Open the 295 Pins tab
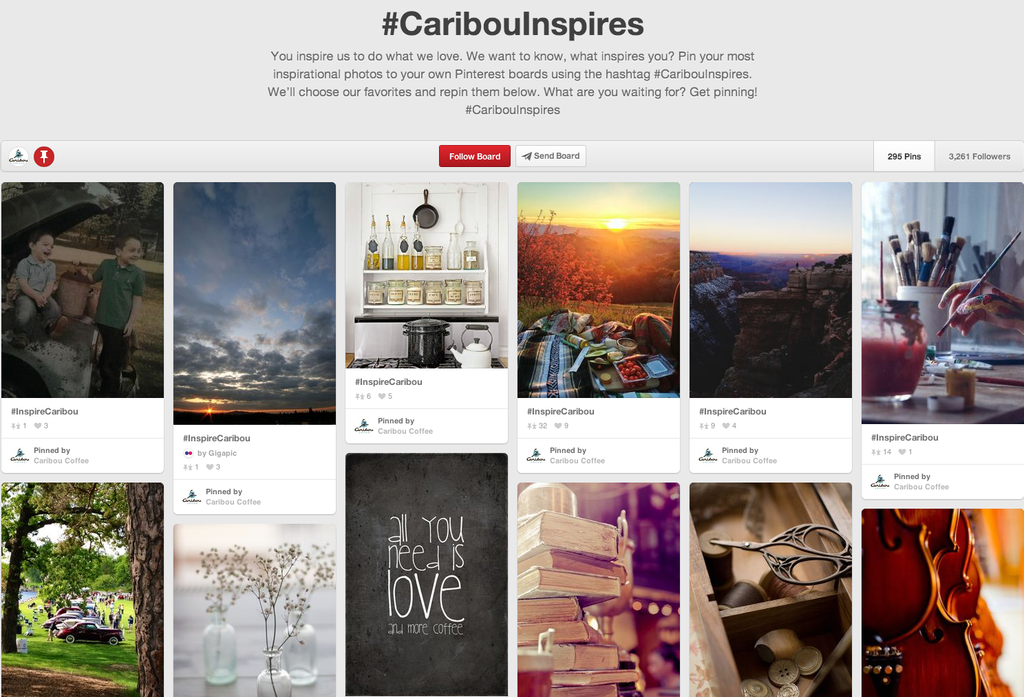The width and height of the screenshot is (1024, 697). 904,157
